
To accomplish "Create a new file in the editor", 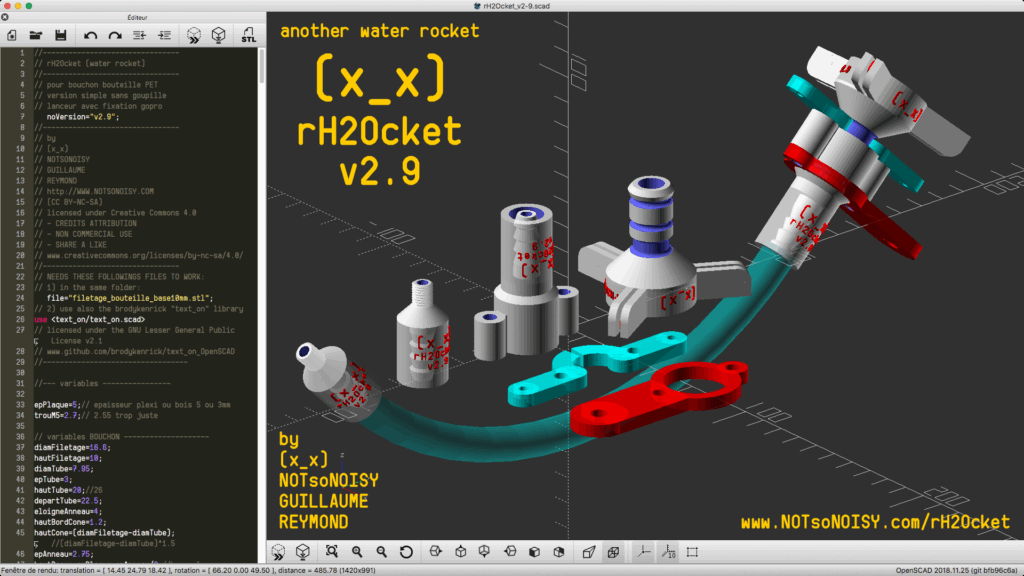I will point(12,35).
